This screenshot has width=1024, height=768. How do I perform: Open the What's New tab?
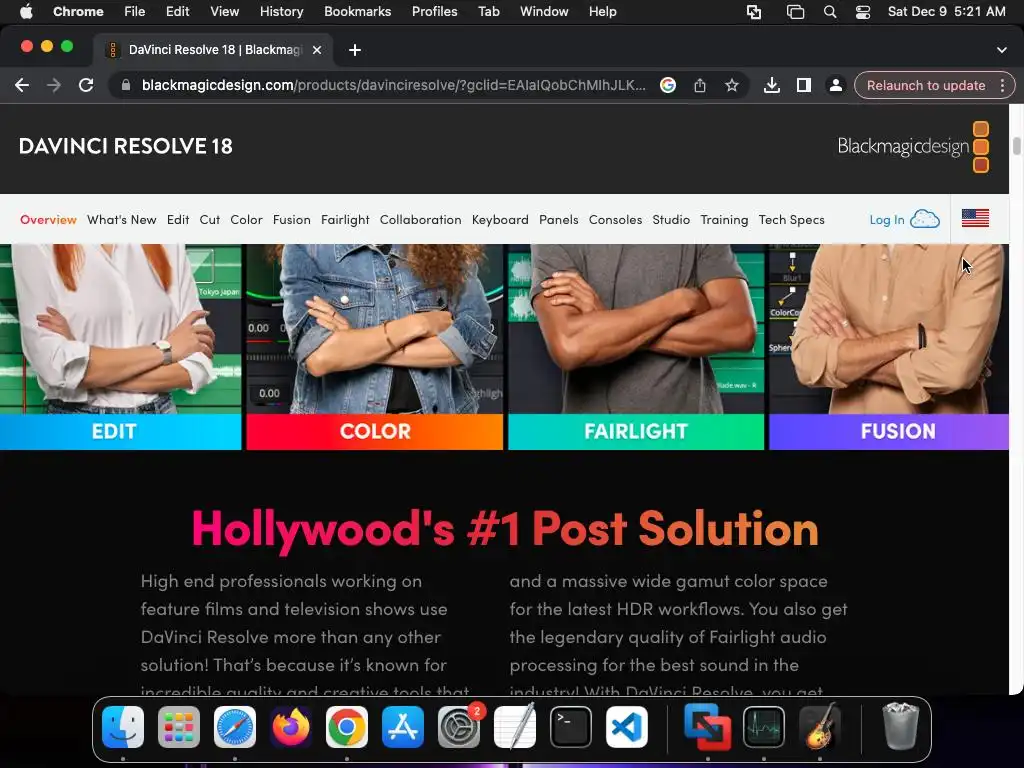(121, 220)
